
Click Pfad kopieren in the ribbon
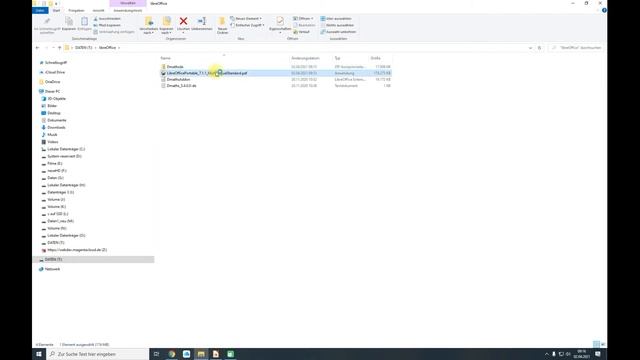(x=107, y=25)
